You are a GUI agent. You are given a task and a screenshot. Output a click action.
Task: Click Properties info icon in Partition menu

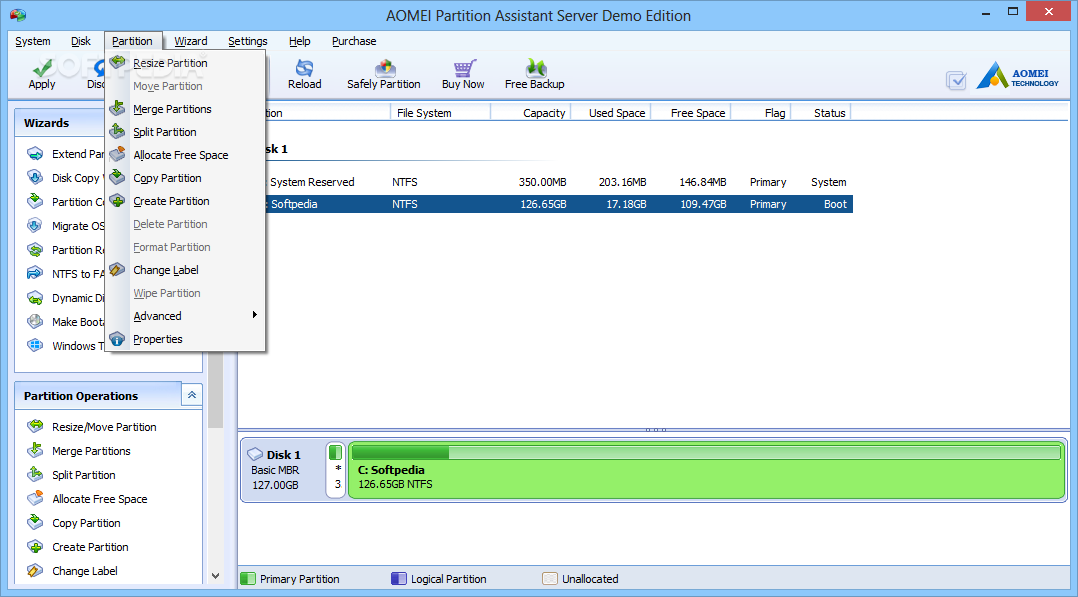(118, 338)
